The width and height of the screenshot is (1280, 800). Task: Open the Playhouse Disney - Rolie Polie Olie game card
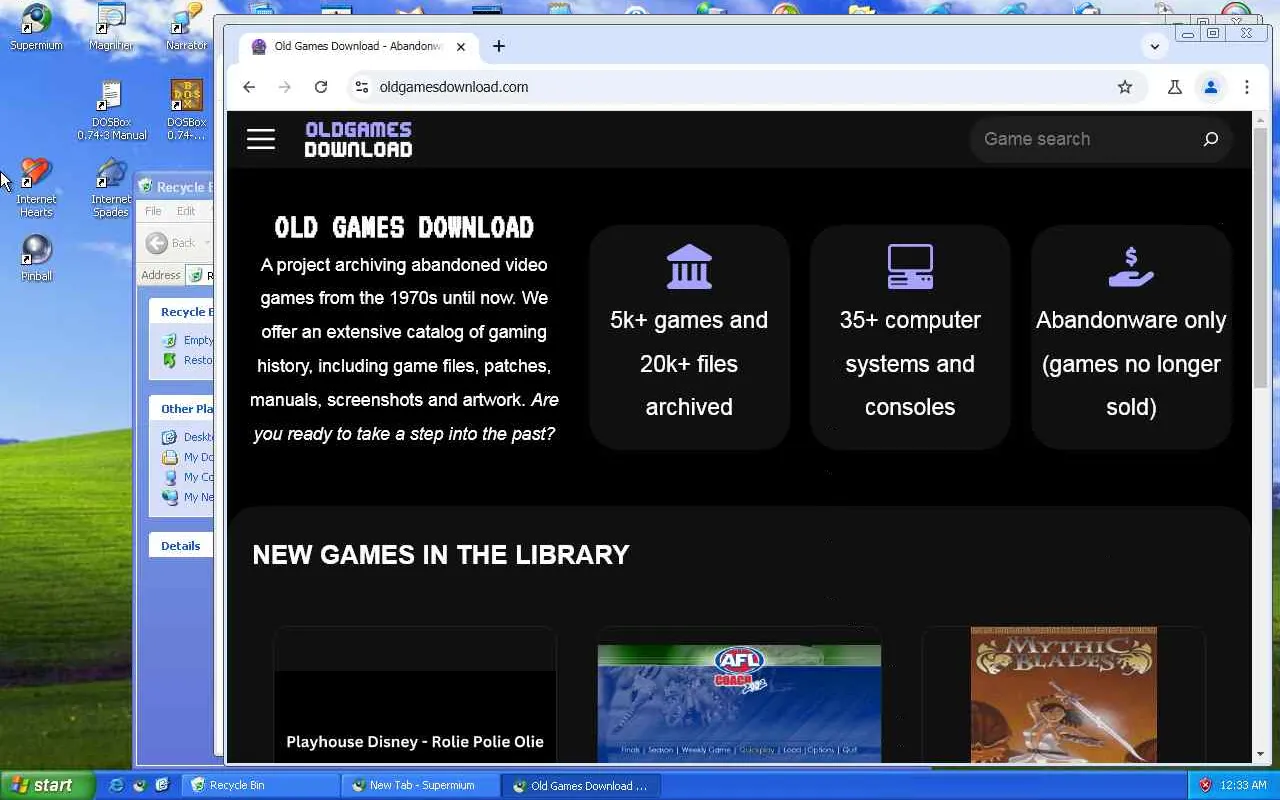(415, 695)
